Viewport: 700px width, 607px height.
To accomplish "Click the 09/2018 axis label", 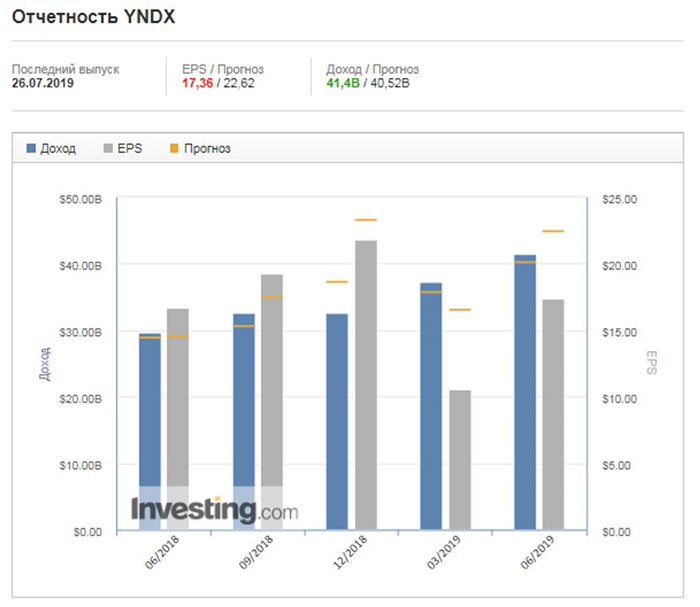I will 256,552.
